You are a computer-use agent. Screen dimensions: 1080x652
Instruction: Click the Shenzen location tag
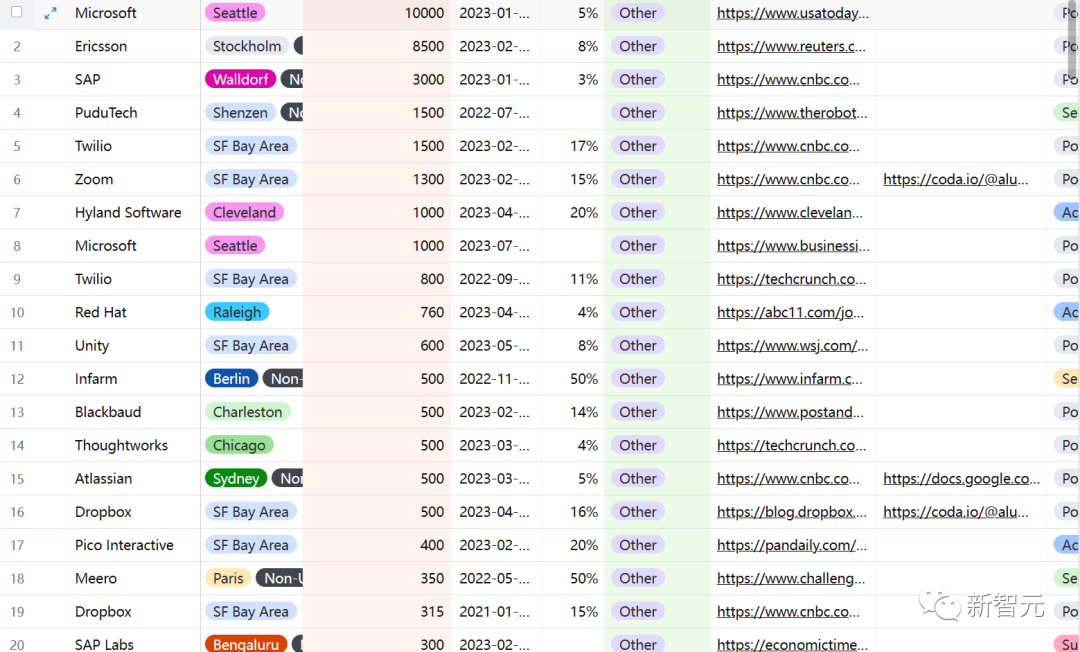[240, 113]
